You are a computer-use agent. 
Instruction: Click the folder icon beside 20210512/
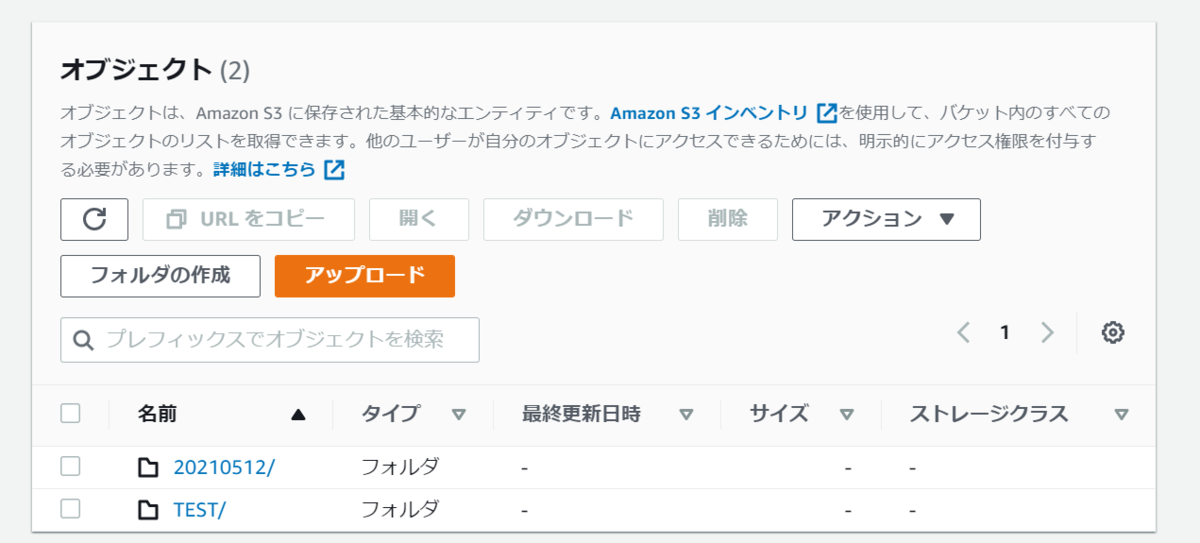148,467
